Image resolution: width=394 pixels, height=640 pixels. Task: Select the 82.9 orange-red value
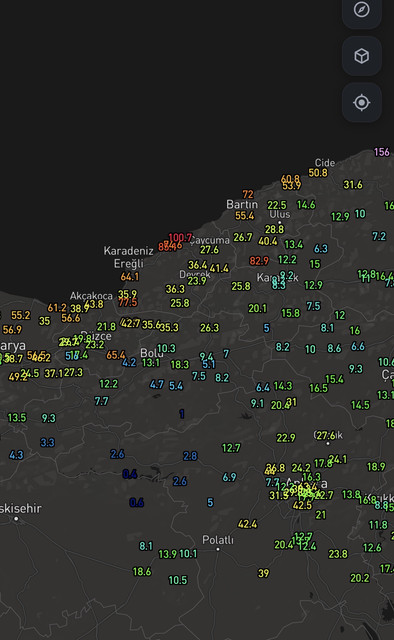pyautogui.click(x=259, y=260)
